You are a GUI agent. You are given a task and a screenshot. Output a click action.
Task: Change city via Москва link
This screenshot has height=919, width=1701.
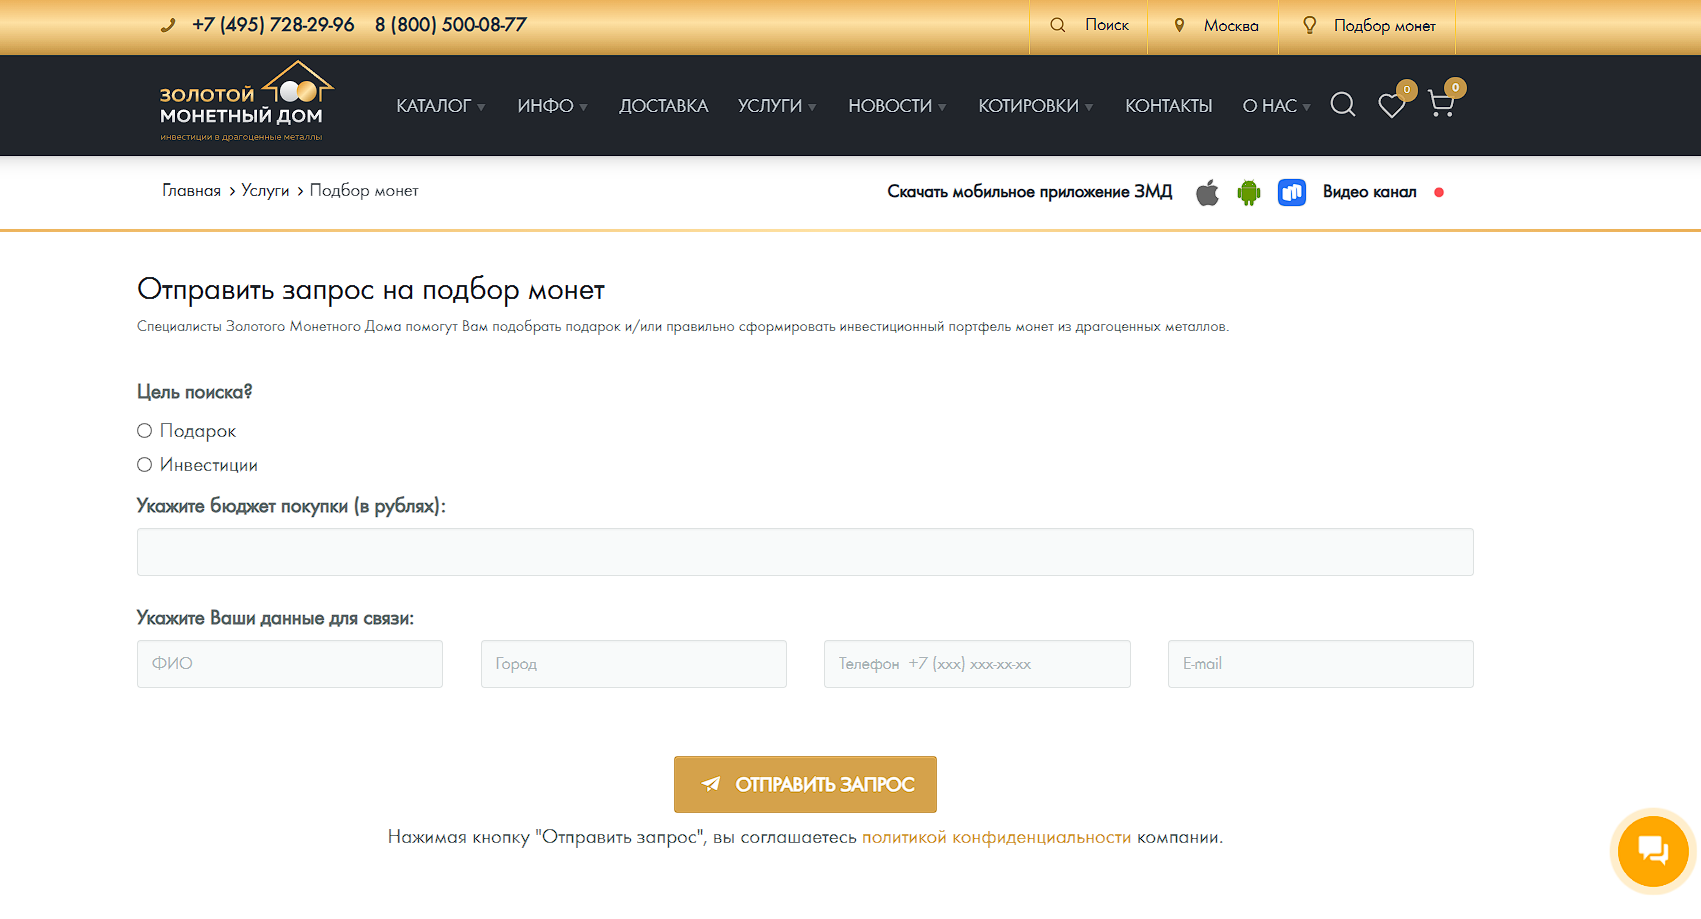pos(1231,26)
